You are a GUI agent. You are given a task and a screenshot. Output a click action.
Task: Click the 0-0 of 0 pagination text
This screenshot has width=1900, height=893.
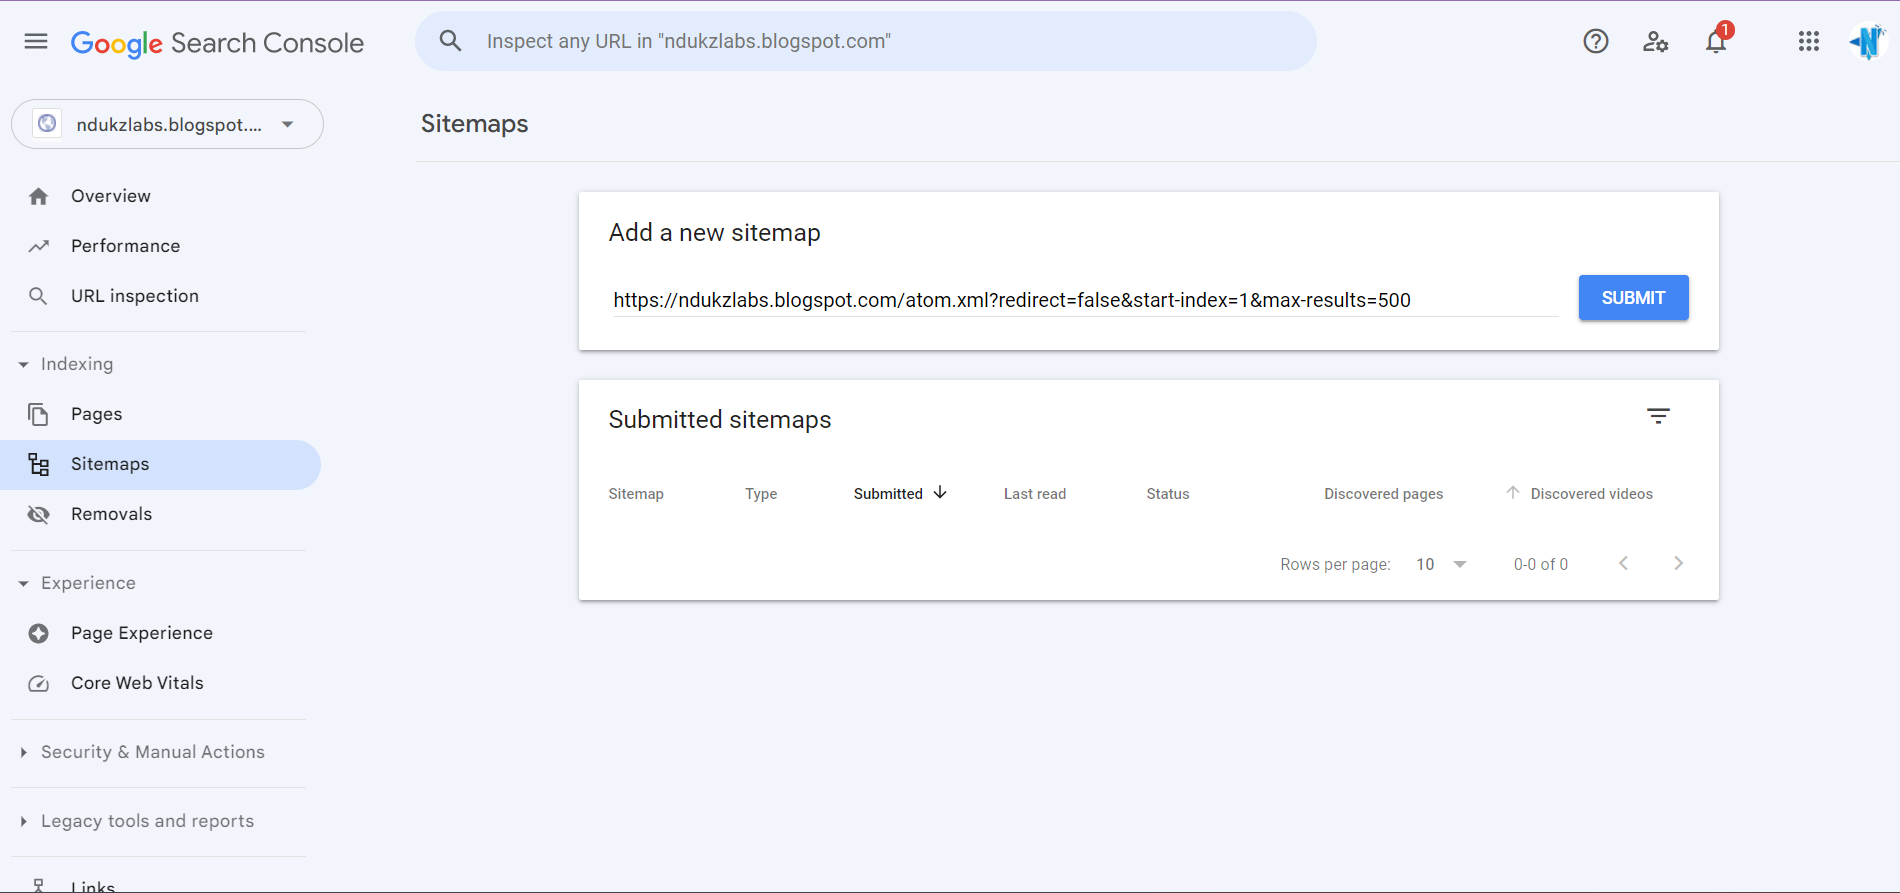point(1540,564)
